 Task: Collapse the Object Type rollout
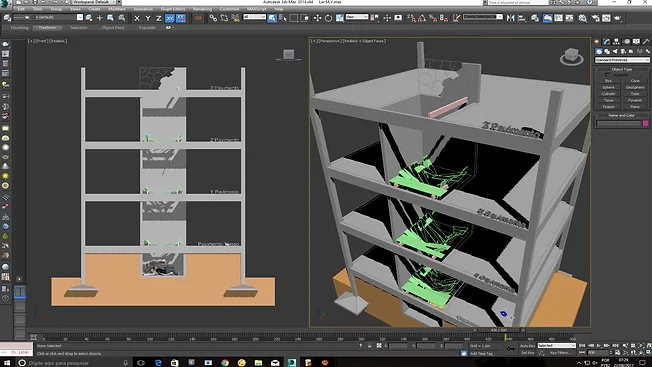point(622,69)
